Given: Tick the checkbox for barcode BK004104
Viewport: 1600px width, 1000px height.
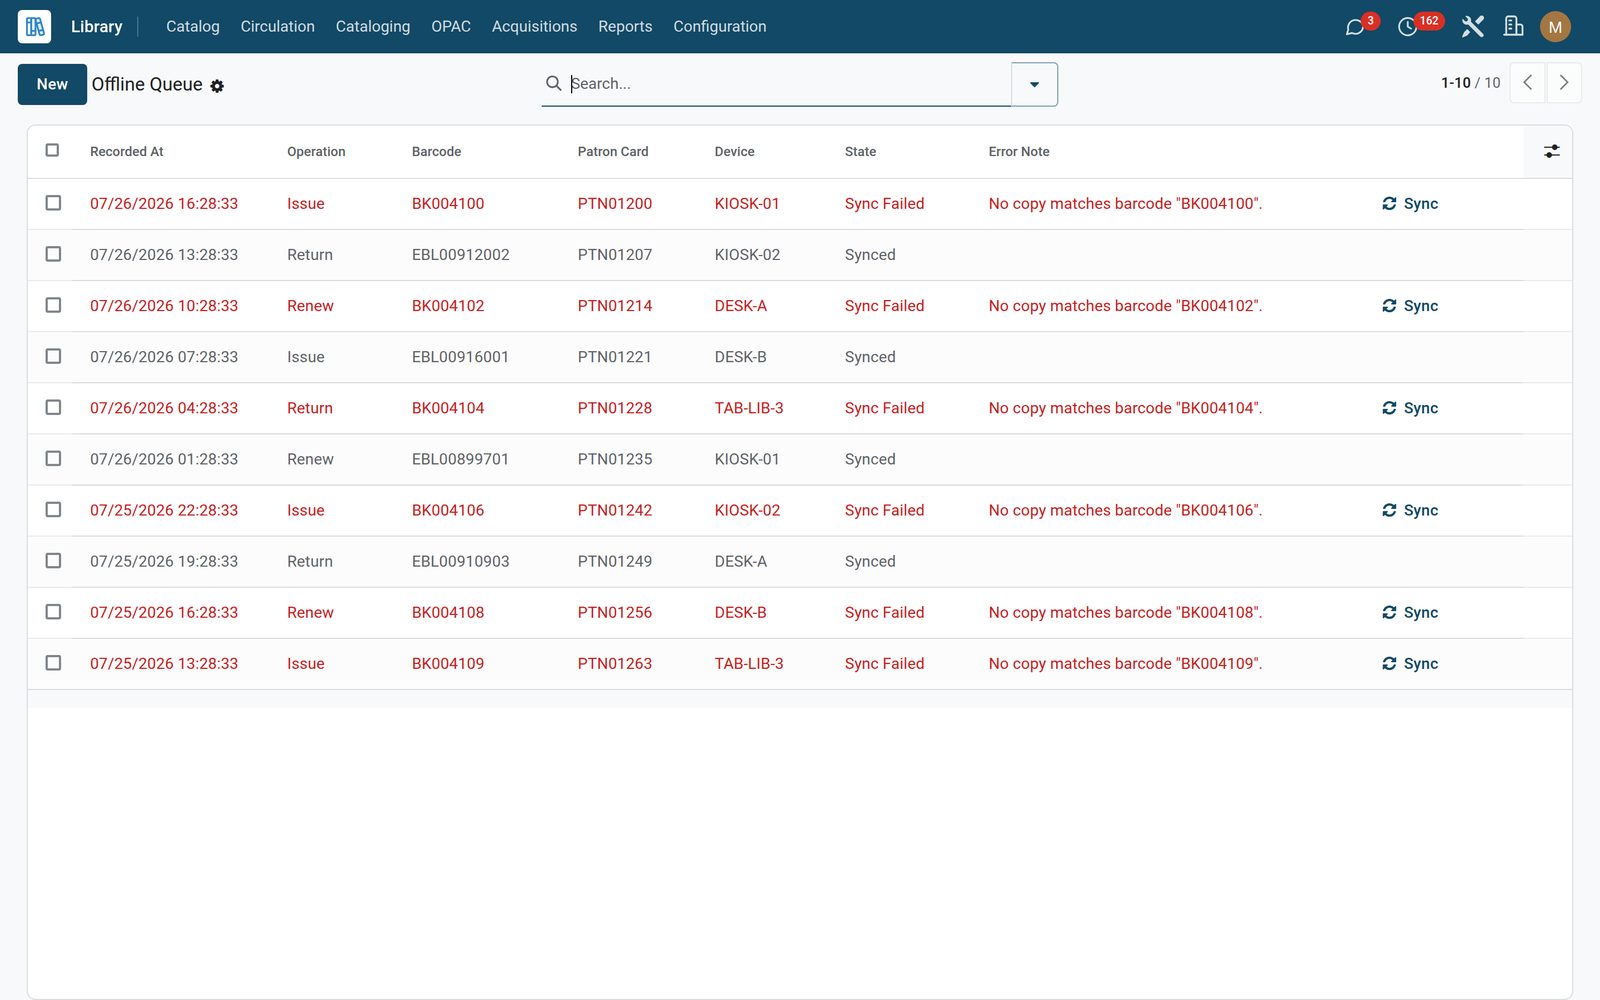Looking at the screenshot, I should click(x=54, y=407).
